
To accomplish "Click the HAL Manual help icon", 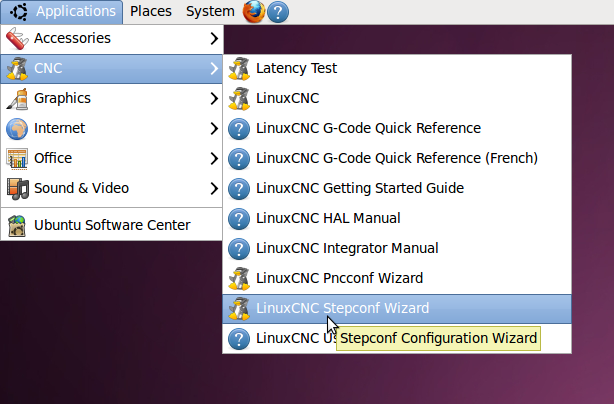I will pyautogui.click(x=239, y=219).
